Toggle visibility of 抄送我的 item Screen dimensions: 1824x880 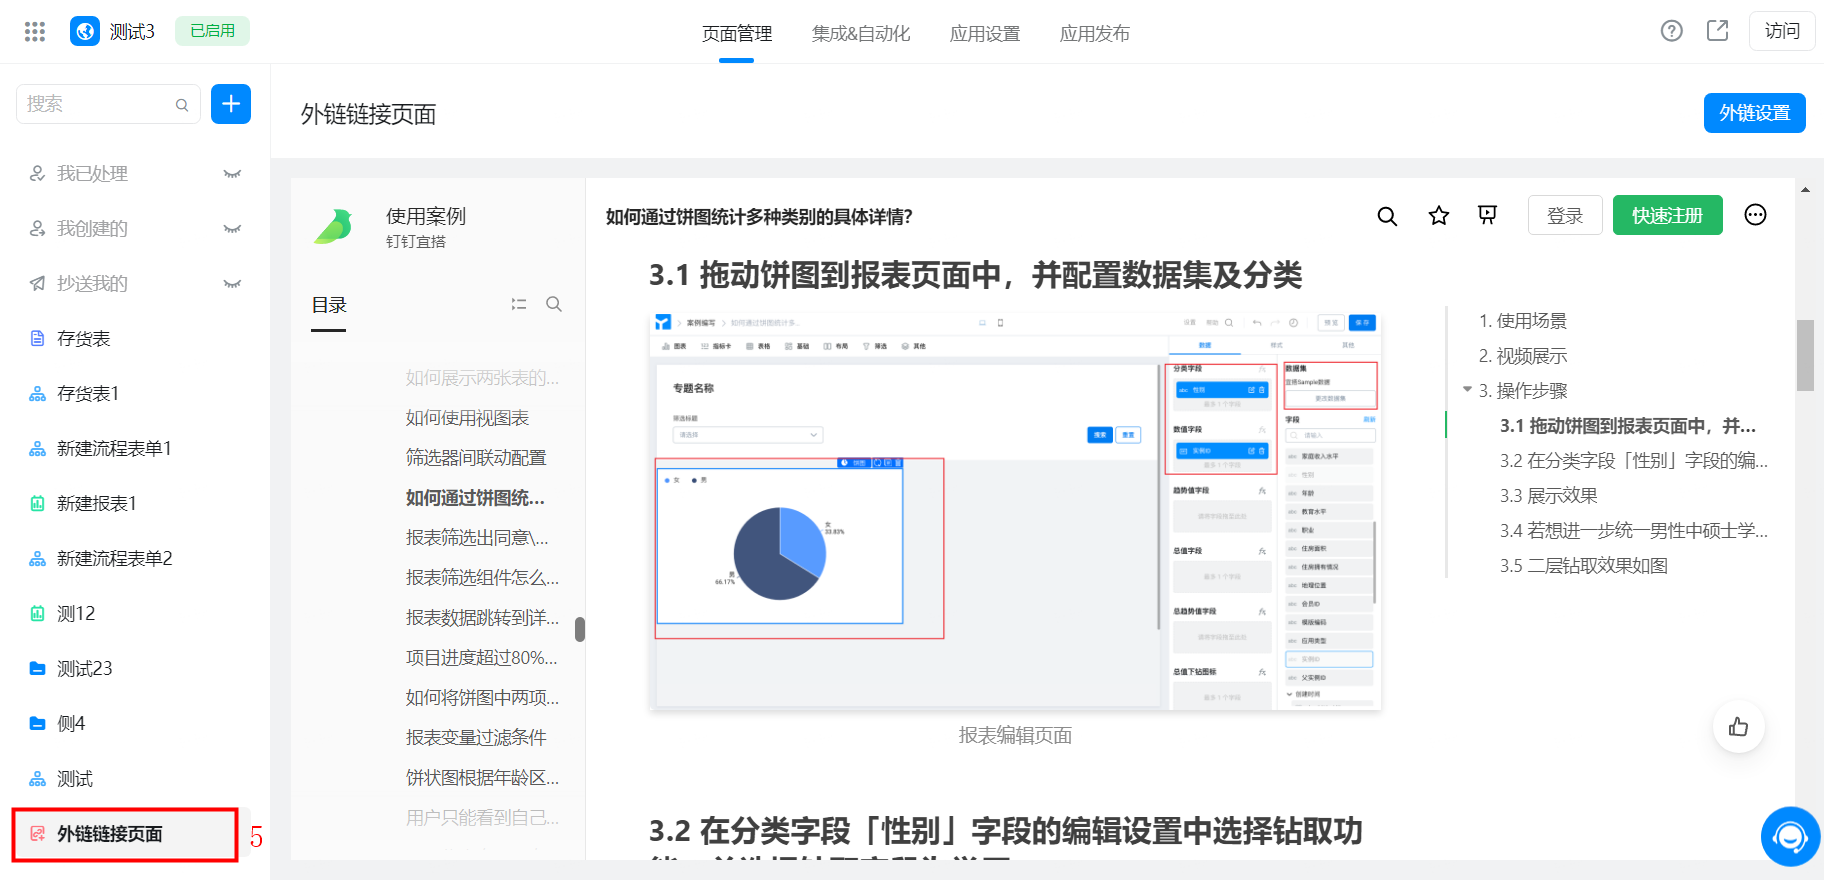click(232, 284)
